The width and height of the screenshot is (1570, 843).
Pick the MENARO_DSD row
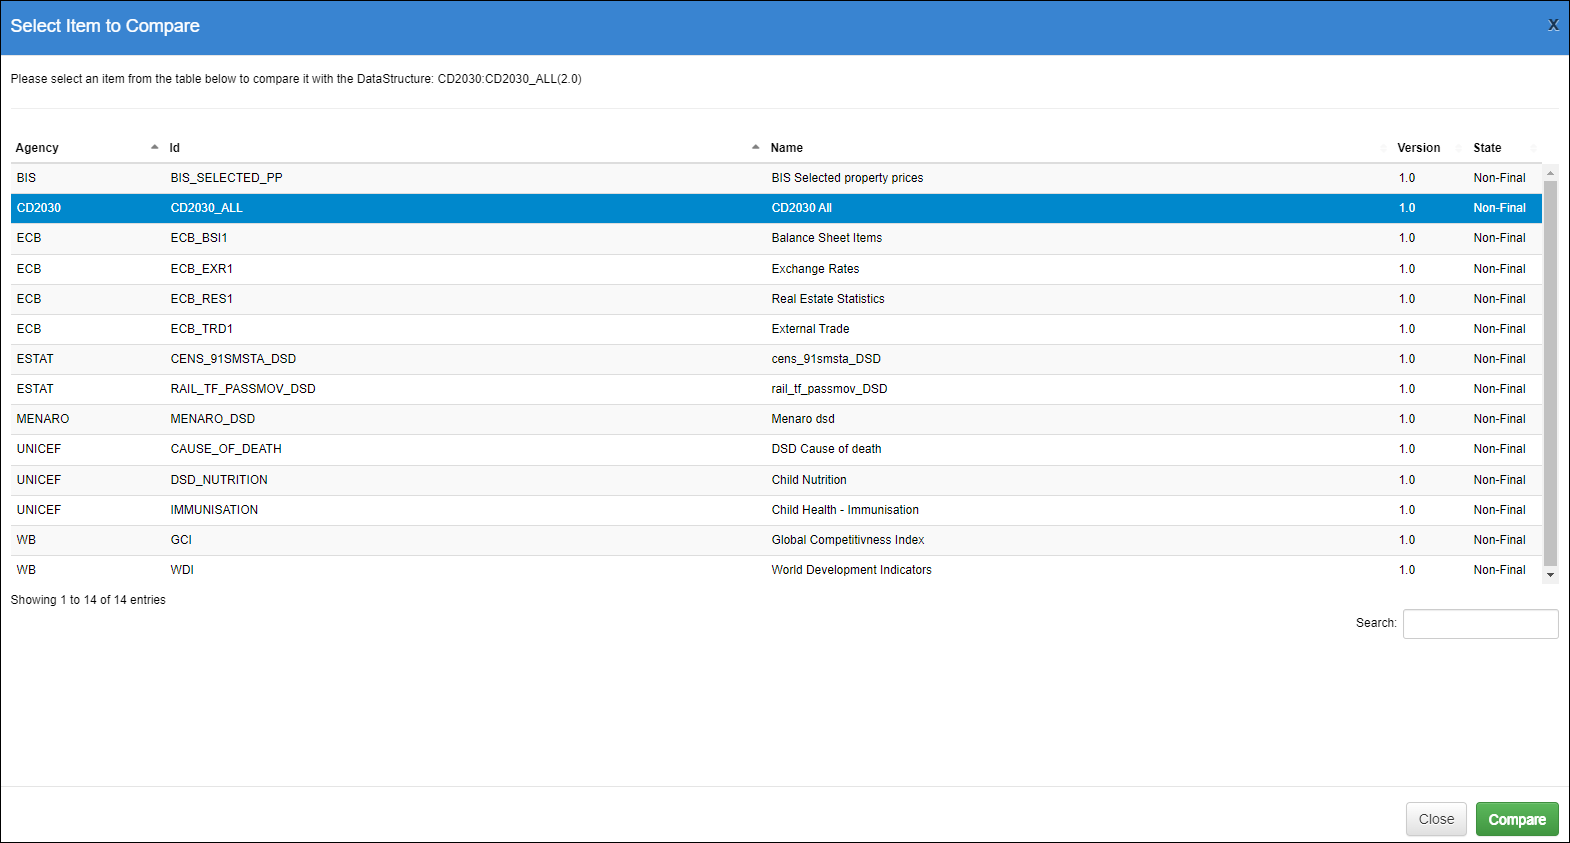212,419
